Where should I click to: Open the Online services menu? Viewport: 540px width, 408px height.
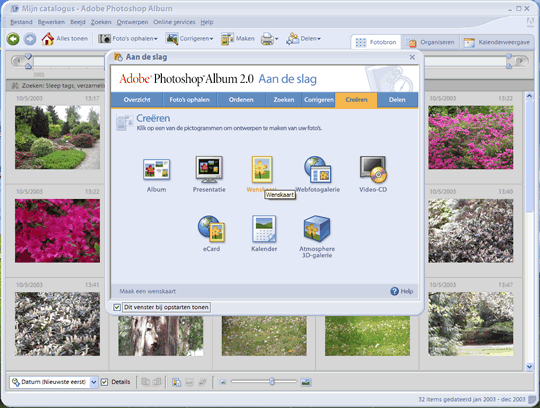[x=174, y=22]
